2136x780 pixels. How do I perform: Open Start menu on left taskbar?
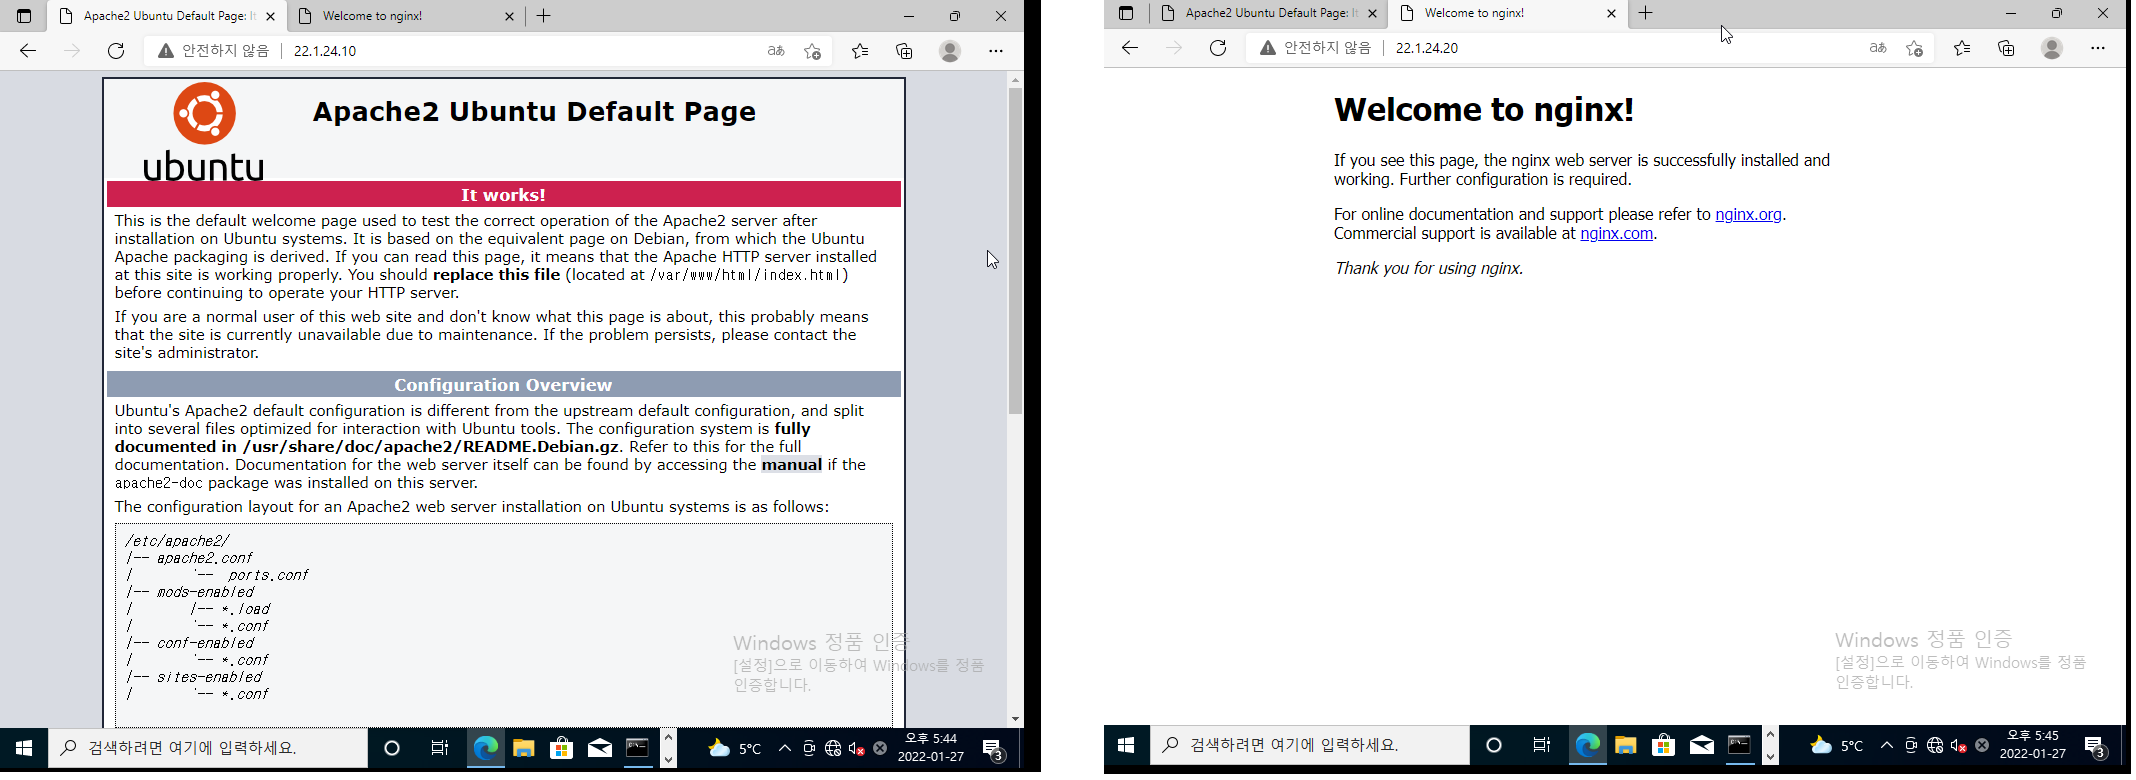pos(24,748)
